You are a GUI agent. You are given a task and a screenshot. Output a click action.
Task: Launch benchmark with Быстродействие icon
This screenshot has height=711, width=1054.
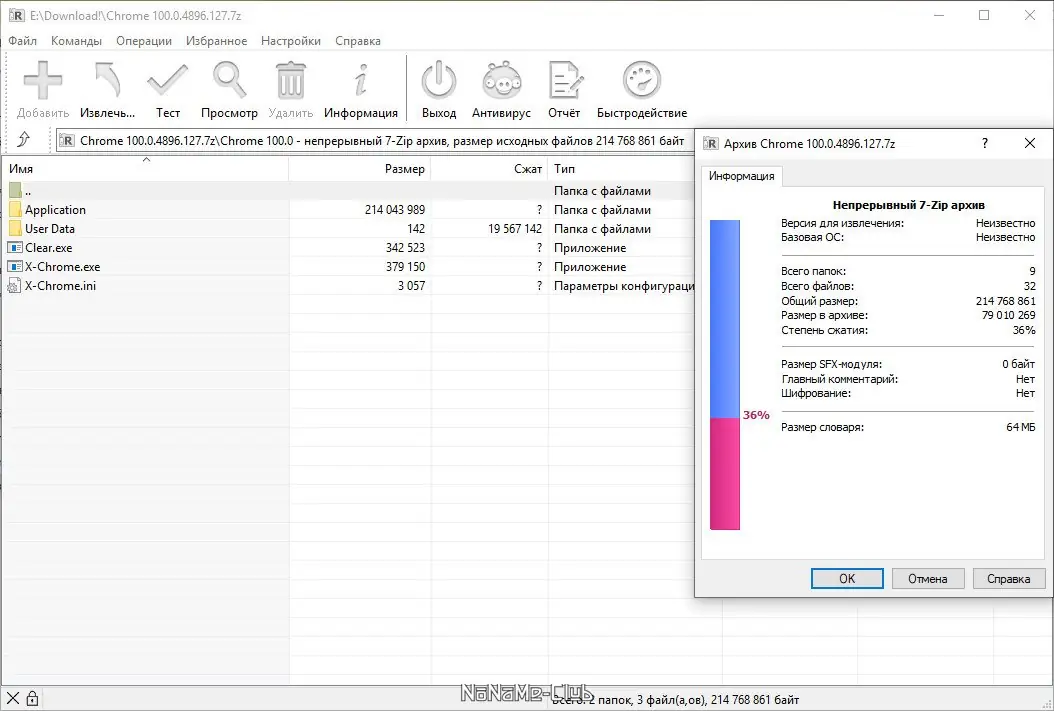(641, 80)
